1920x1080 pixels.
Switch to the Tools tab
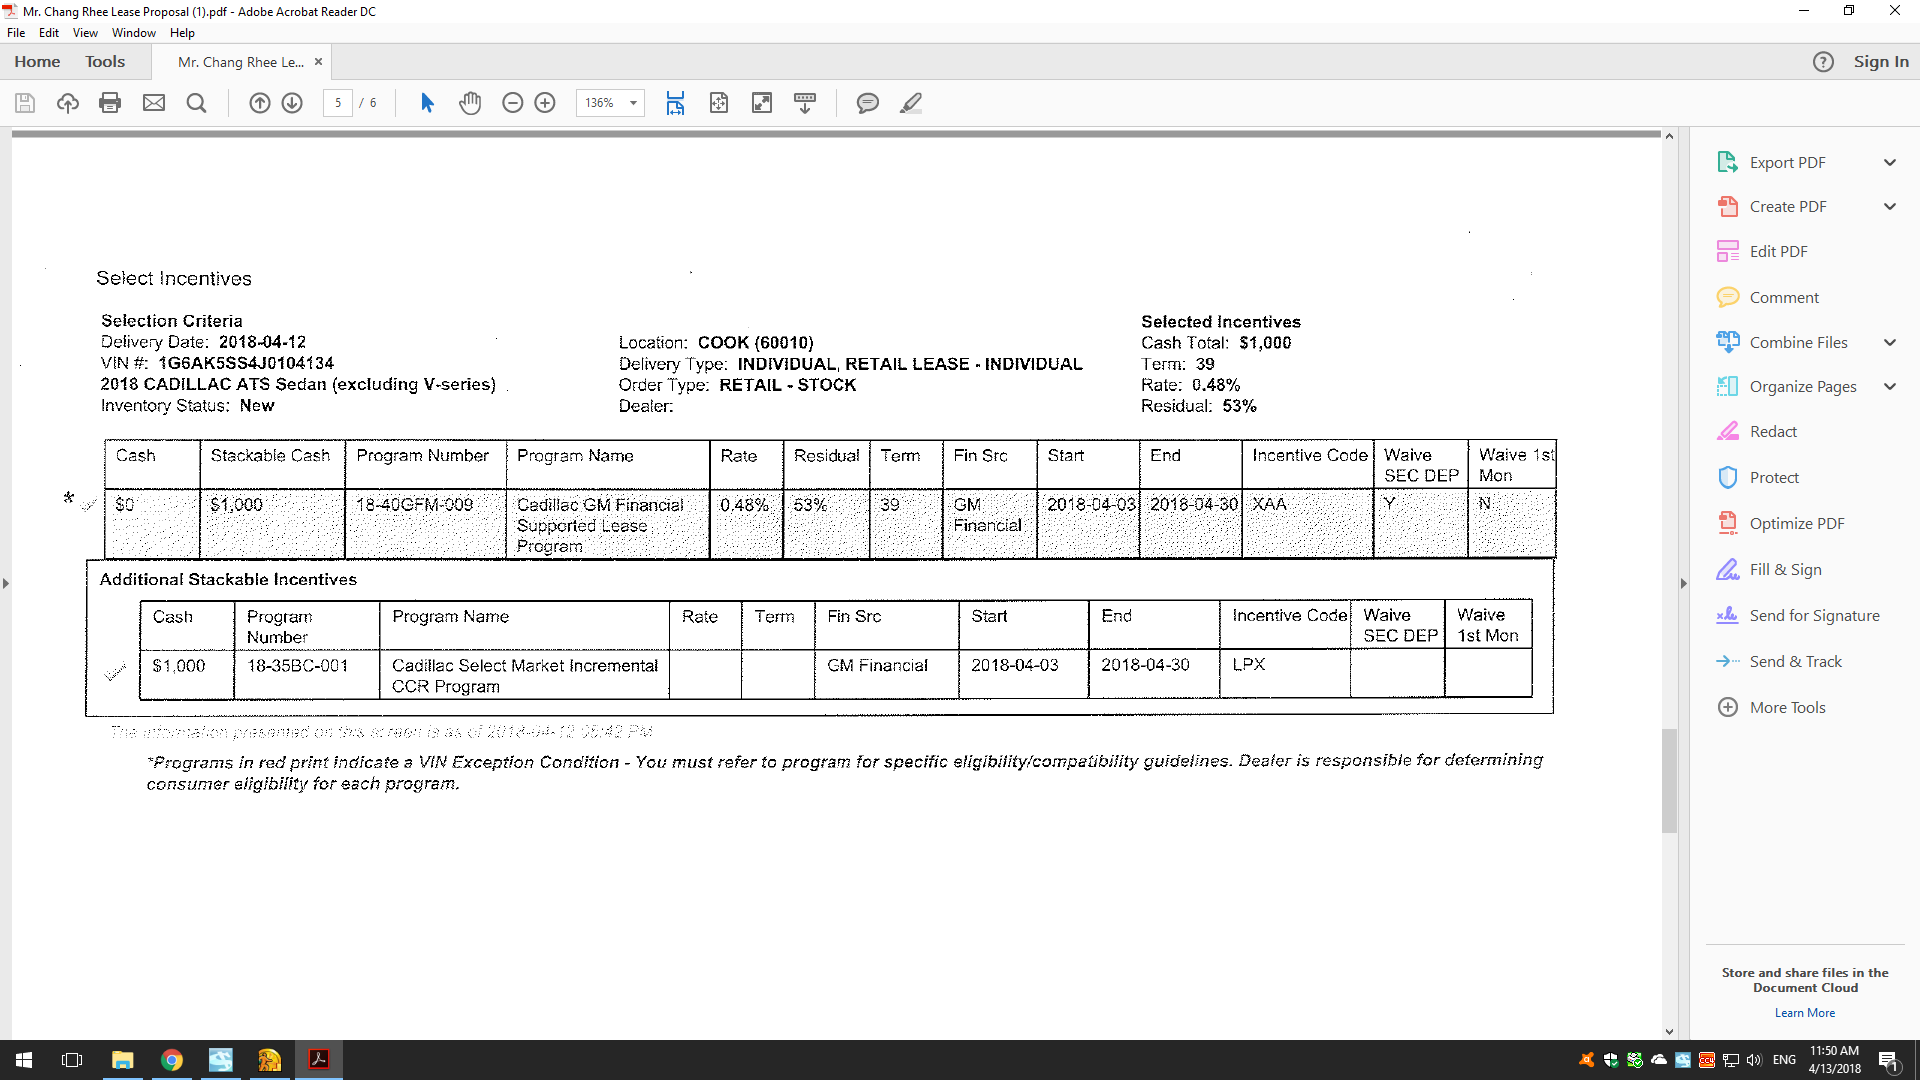click(x=105, y=62)
